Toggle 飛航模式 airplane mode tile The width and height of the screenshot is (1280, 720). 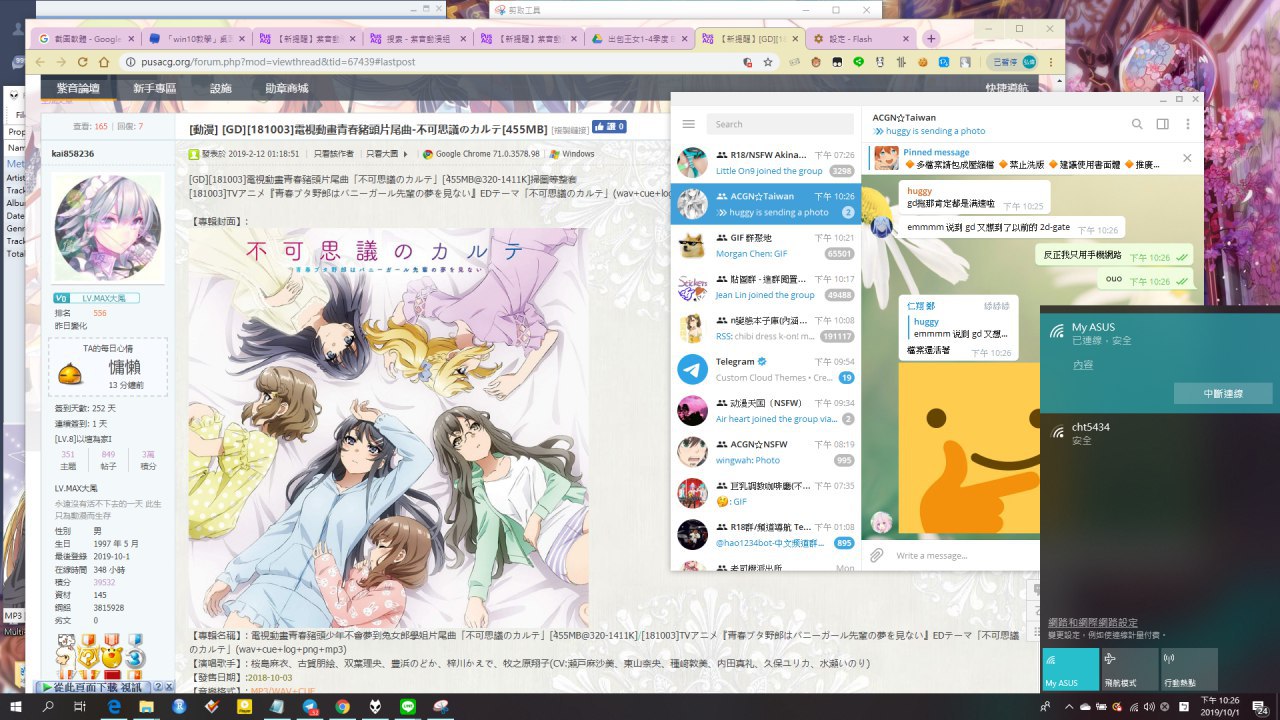click(1130, 669)
